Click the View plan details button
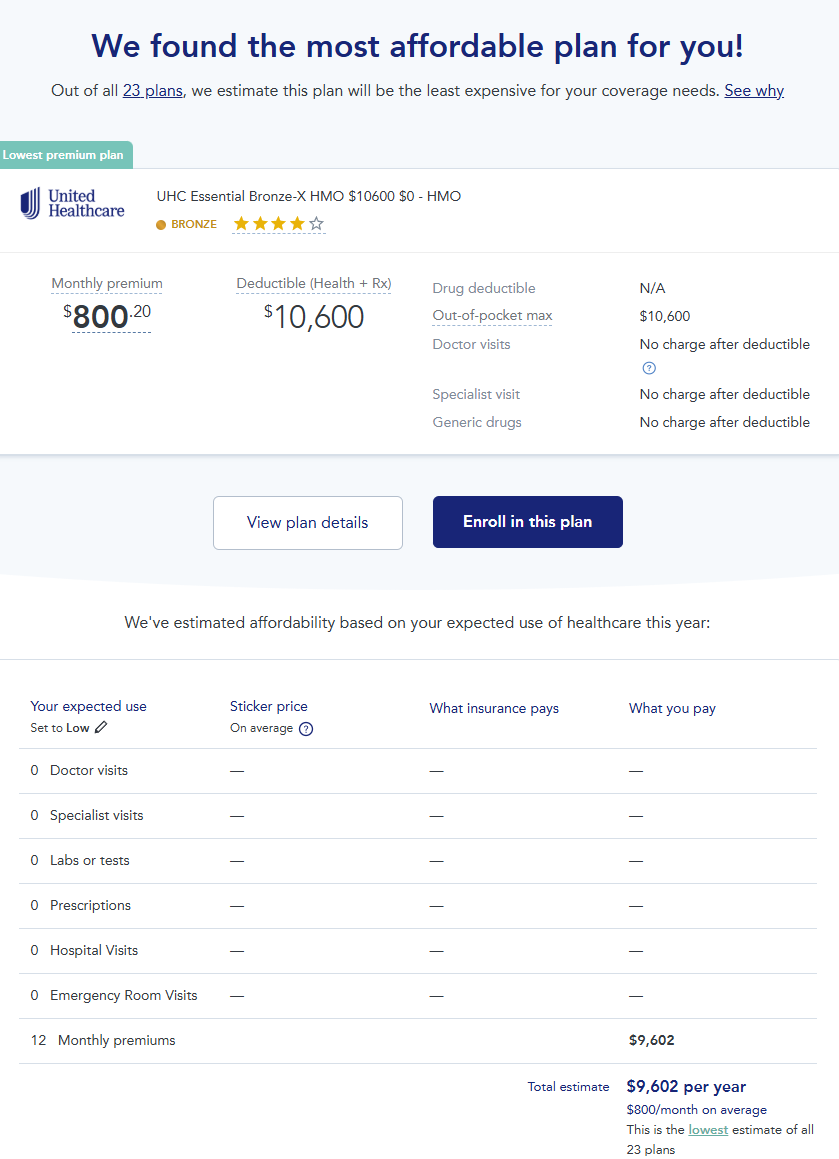 (x=308, y=523)
